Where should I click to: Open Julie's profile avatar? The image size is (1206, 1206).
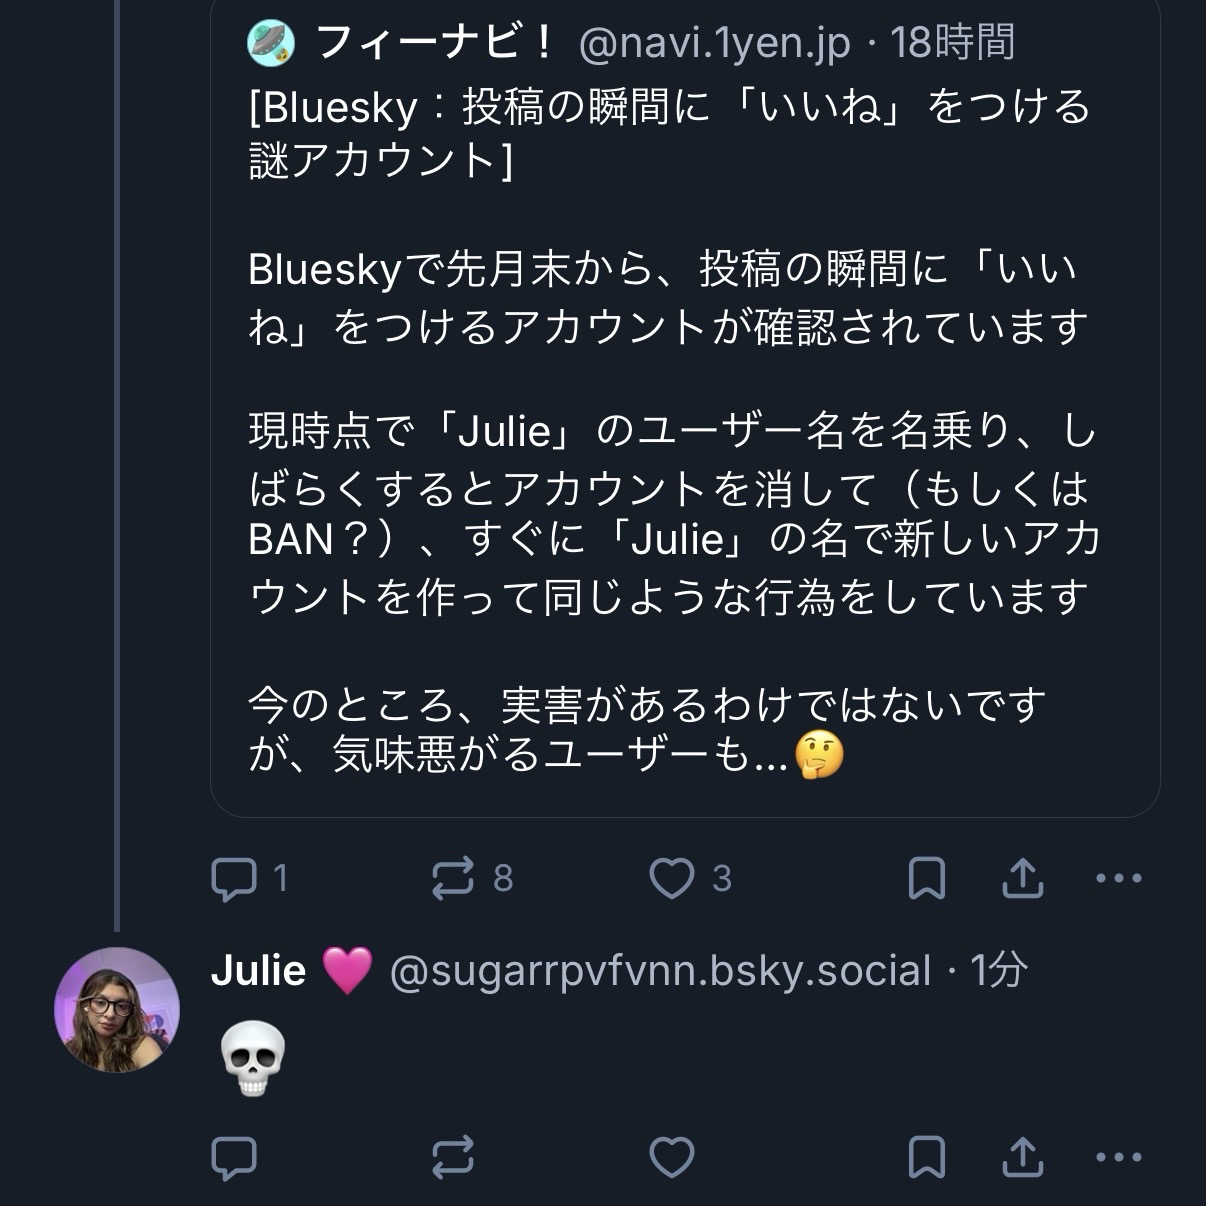coord(117,1010)
